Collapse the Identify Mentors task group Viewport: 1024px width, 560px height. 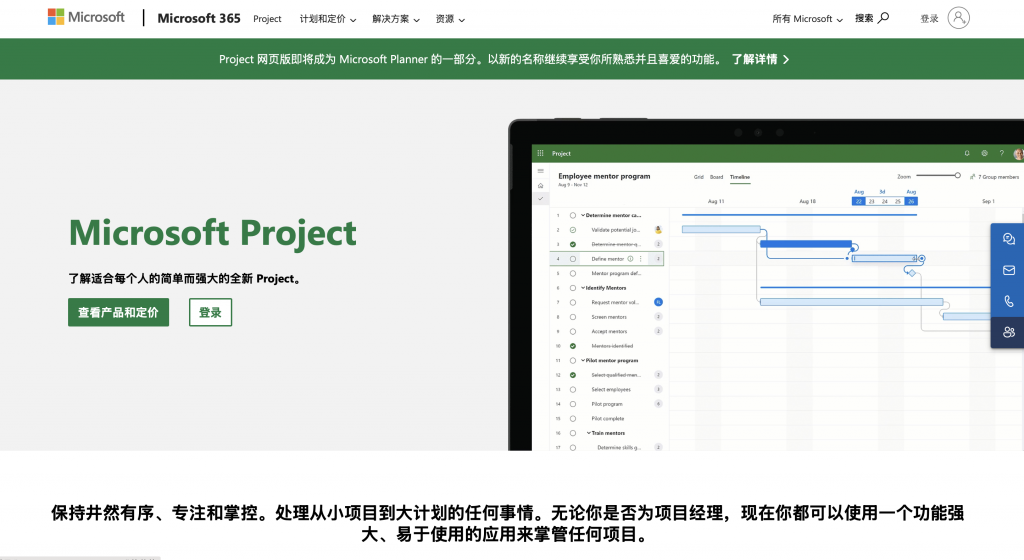click(x=583, y=288)
